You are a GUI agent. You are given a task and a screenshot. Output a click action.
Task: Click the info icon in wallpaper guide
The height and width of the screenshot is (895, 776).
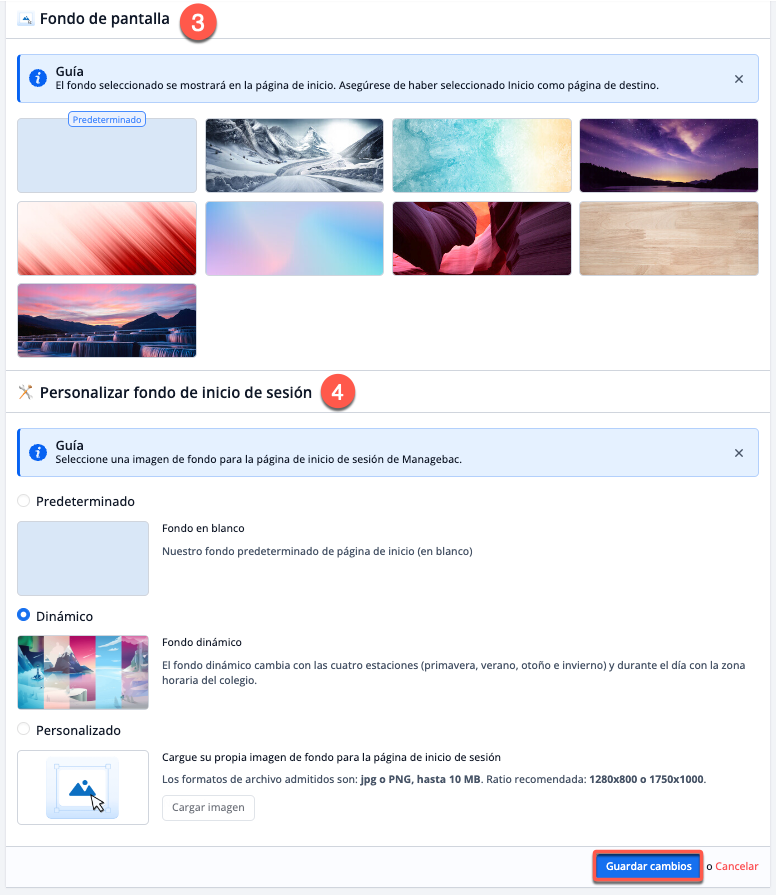pyautogui.click(x=38, y=79)
